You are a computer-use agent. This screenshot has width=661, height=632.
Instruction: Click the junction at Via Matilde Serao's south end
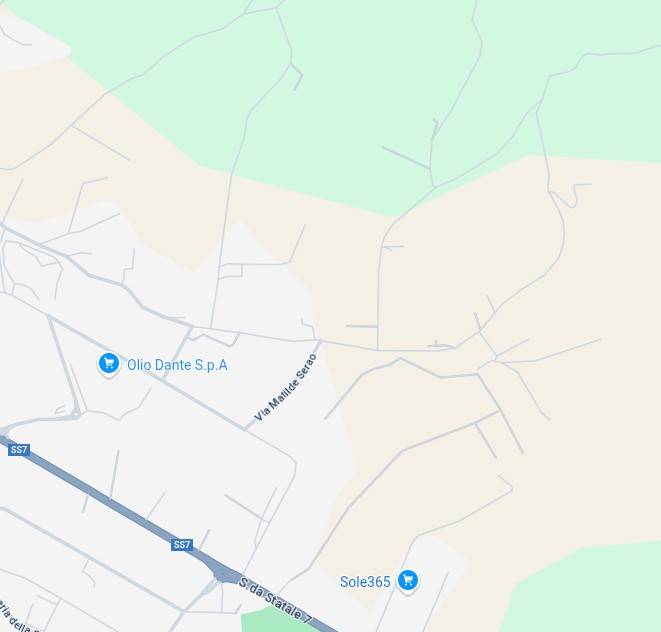[x=246, y=429]
